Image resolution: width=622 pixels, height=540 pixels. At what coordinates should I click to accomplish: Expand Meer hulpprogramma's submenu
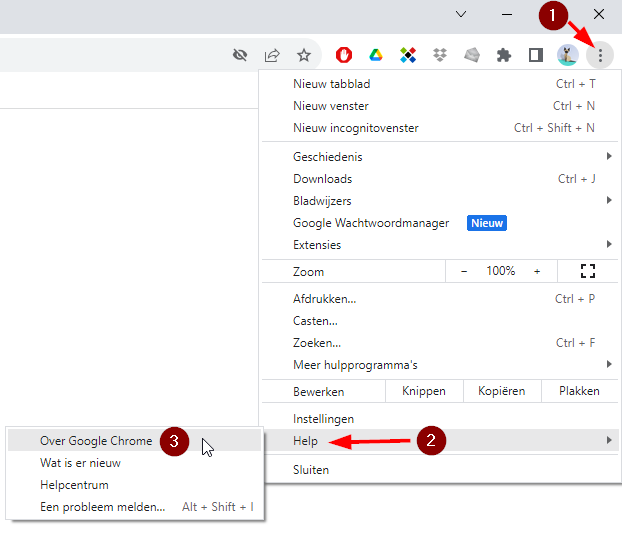[440, 365]
